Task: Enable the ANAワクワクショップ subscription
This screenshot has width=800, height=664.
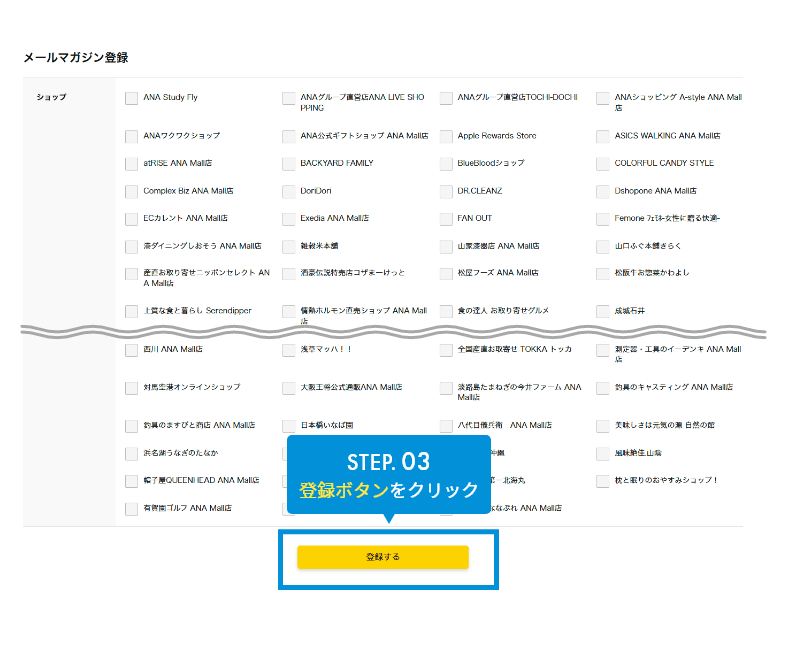Action: click(131, 136)
